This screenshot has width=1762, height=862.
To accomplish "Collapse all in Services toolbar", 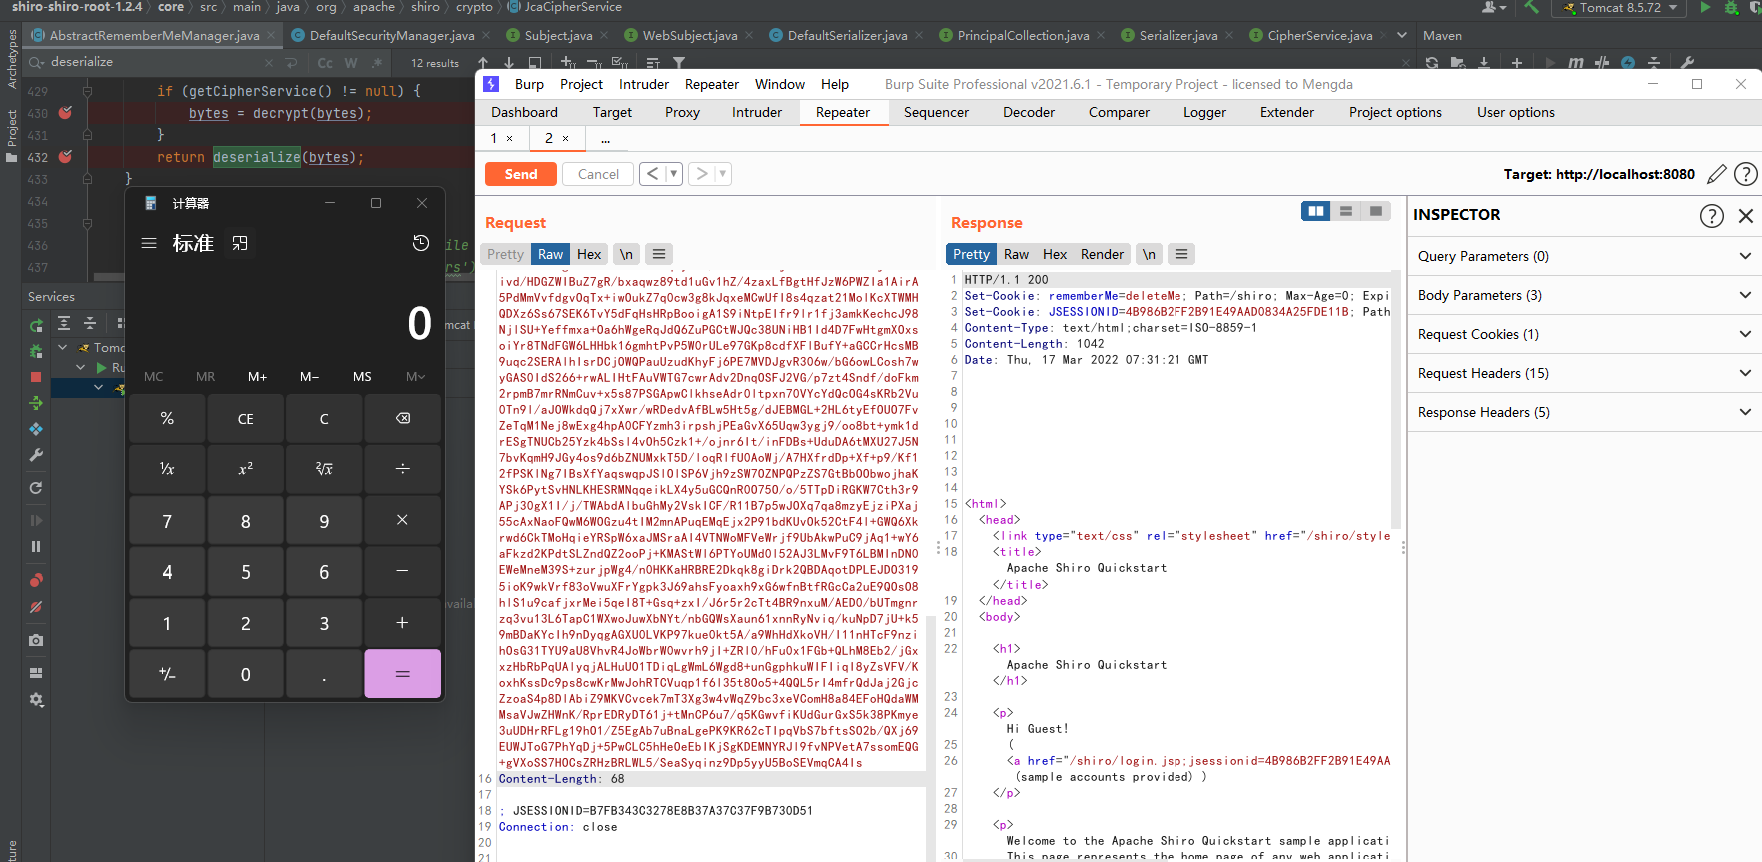I will tap(90, 322).
